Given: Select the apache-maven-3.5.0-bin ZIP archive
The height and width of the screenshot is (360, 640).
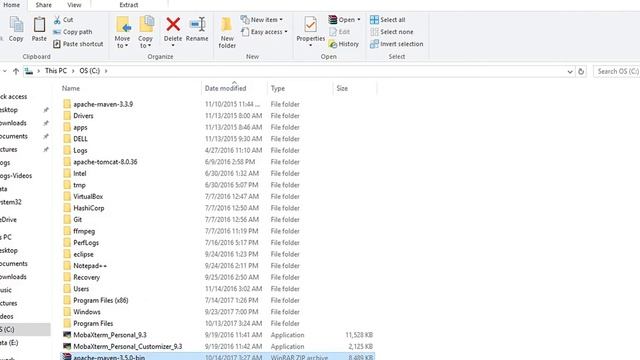Looking at the screenshot, I should (x=218, y=357).
